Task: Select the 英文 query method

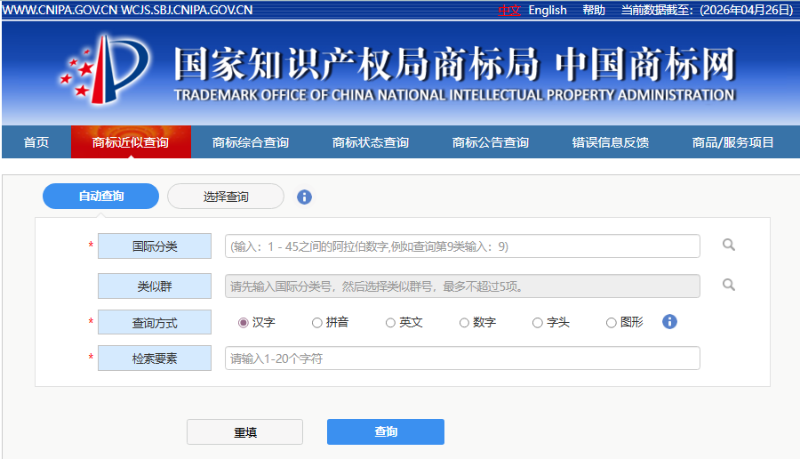Action: coord(390,322)
